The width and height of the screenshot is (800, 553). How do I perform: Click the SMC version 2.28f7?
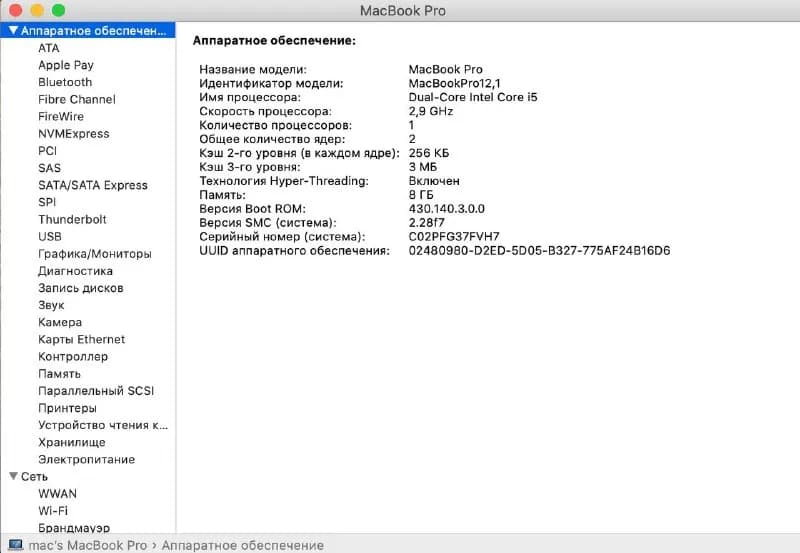tap(427, 223)
